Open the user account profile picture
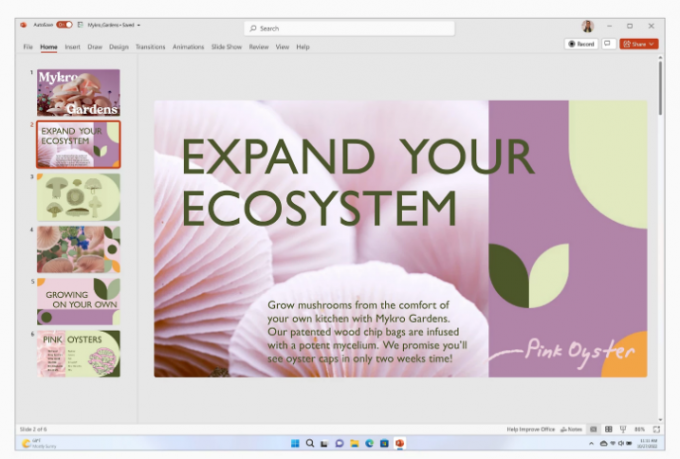This screenshot has height=459, width=680. pyautogui.click(x=588, y=26)
